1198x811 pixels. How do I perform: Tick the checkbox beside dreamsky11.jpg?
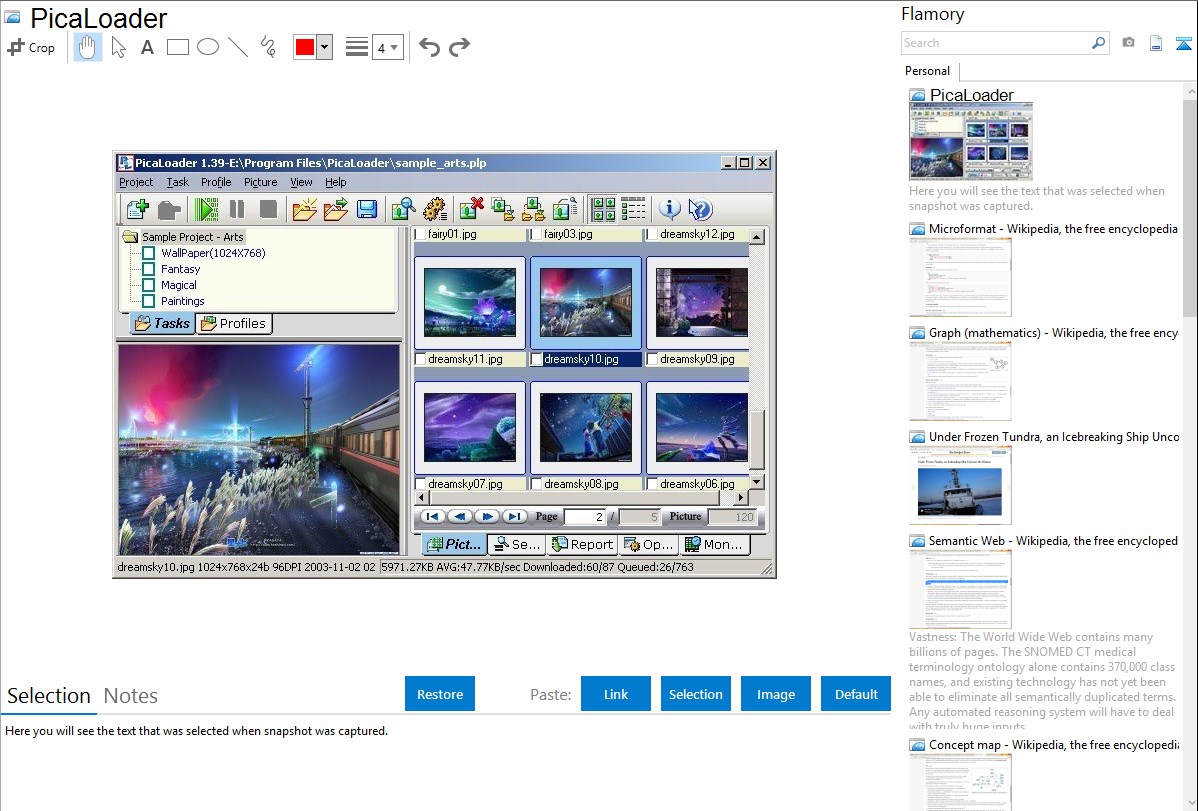click(420, 359)
